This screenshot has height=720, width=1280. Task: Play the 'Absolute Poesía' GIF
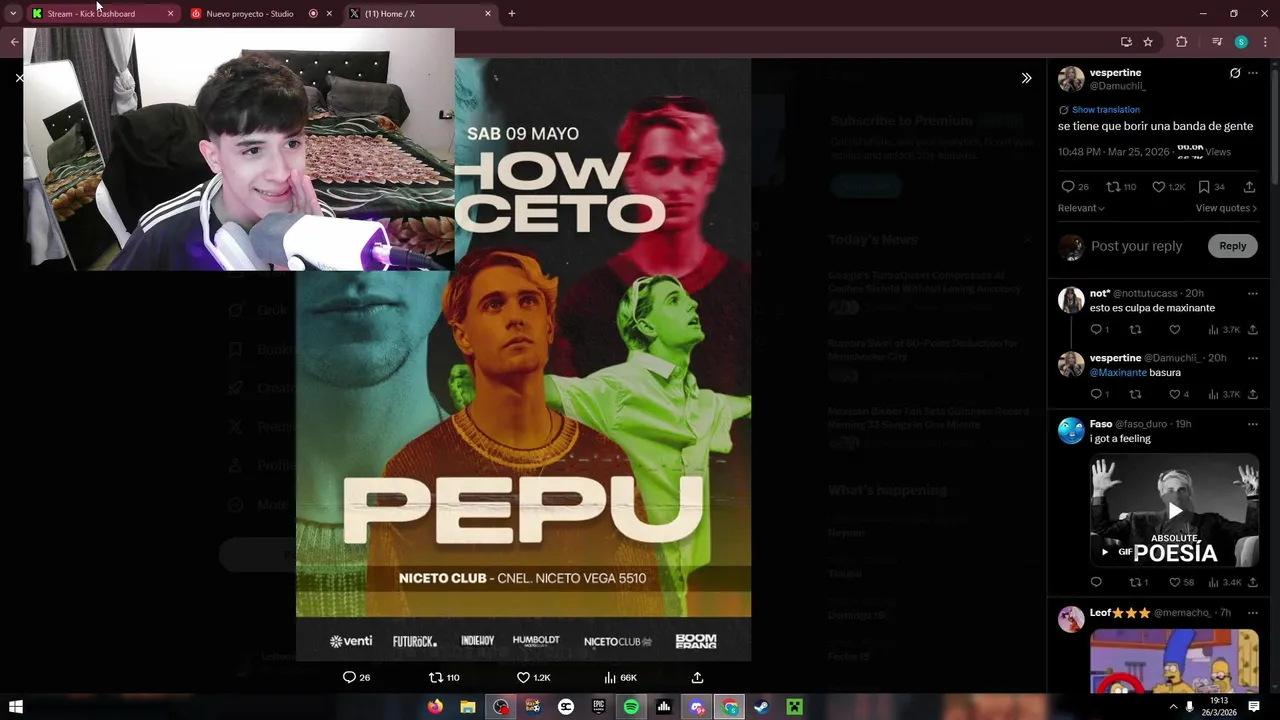tap(1175, 511)
